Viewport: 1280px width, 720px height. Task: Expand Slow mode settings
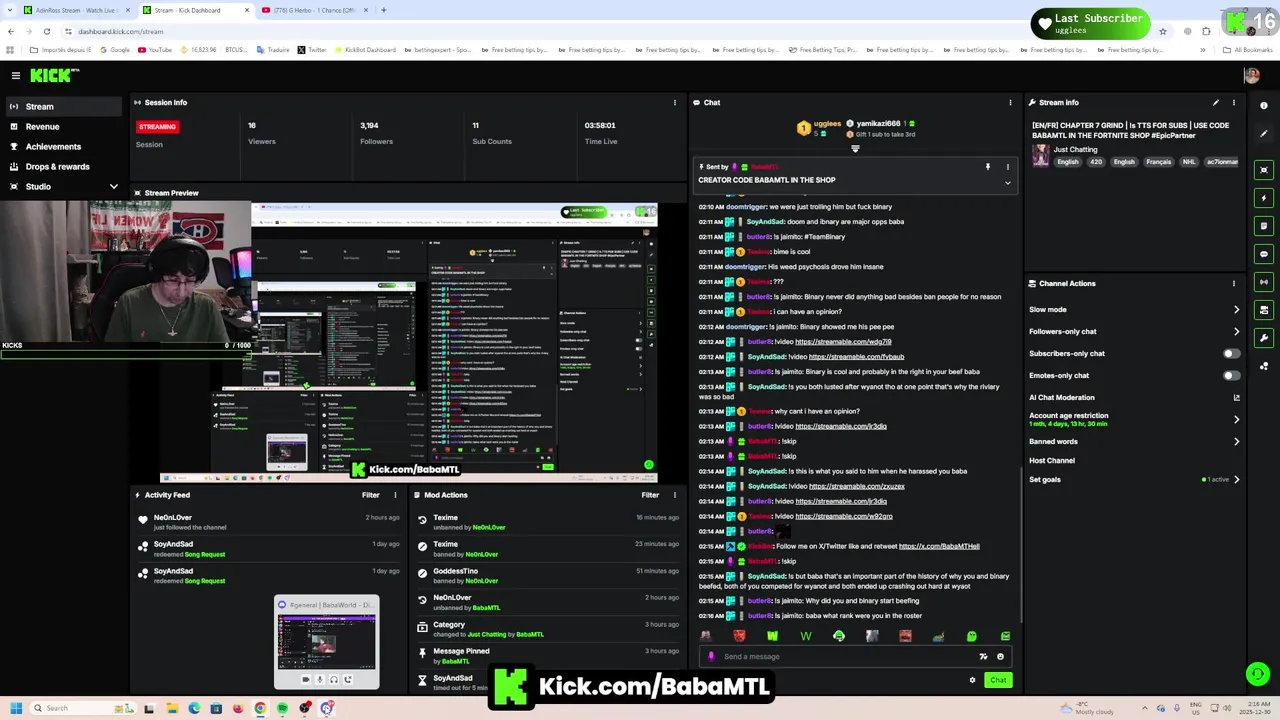point(1237,310)
